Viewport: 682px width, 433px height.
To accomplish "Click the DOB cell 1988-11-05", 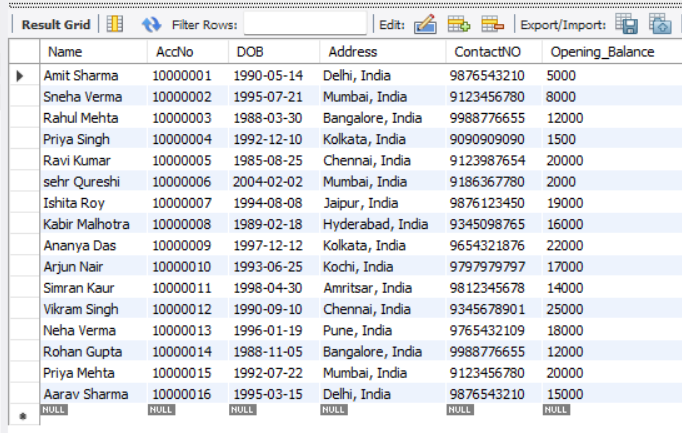I will 274,352.
